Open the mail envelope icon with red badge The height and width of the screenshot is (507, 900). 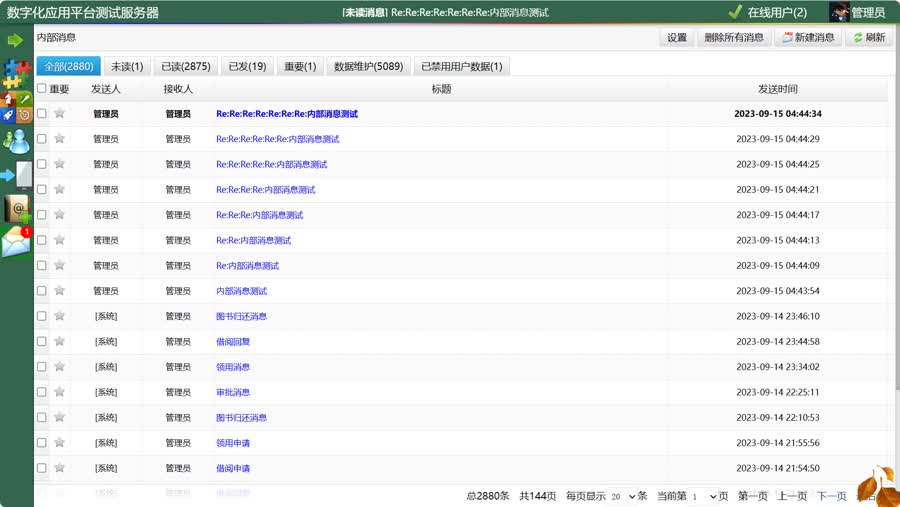coord(16,242)
